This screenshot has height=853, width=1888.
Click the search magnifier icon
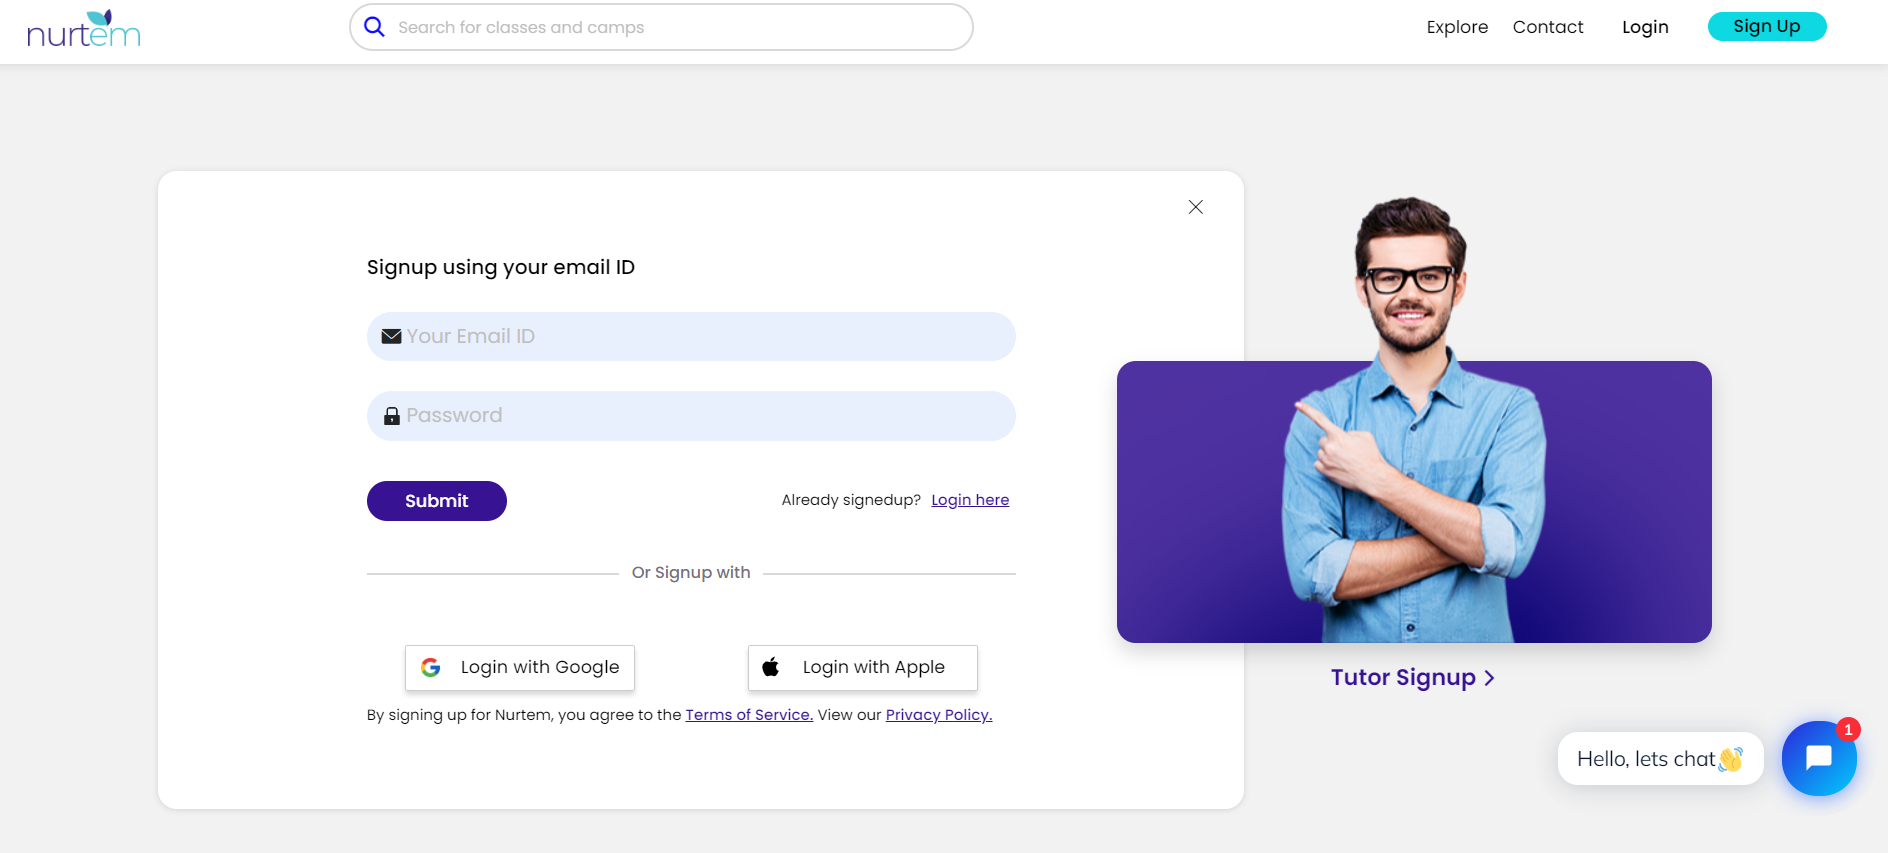click(x=374, y=27)
